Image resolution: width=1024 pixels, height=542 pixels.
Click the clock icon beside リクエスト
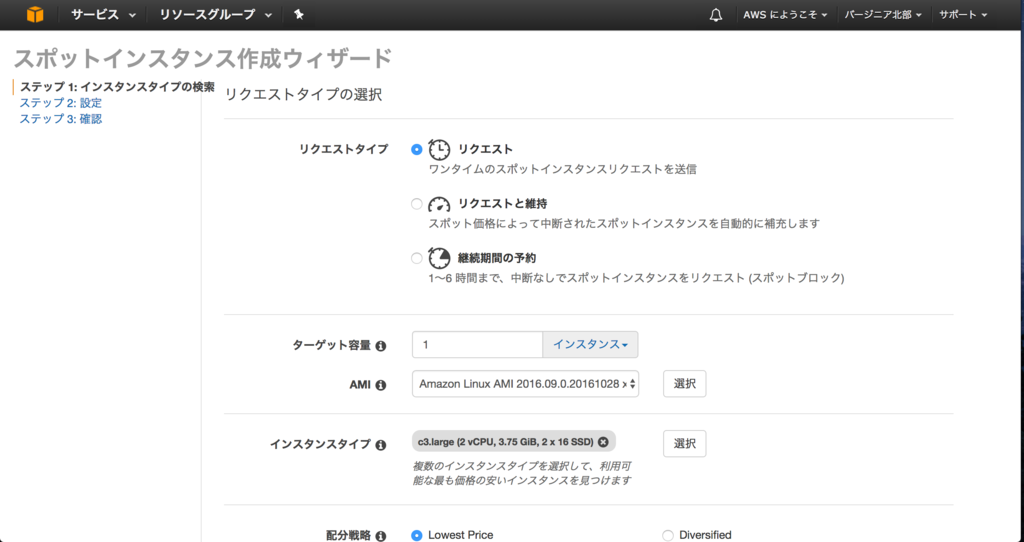pos(439,150)
